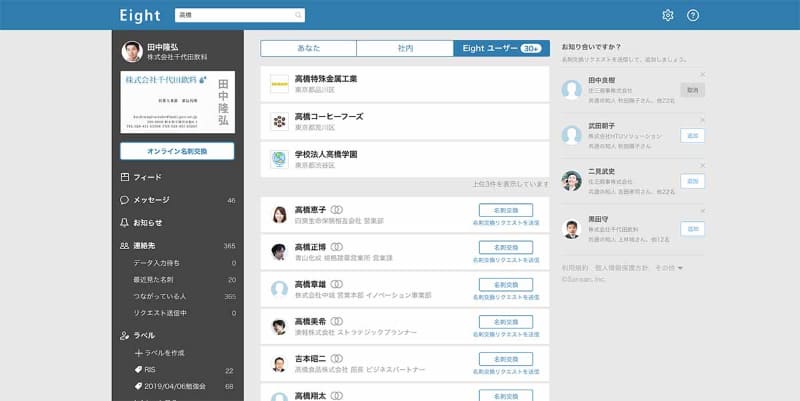Click 名刺交換 button for 吉本昭二

coord(506,359)
